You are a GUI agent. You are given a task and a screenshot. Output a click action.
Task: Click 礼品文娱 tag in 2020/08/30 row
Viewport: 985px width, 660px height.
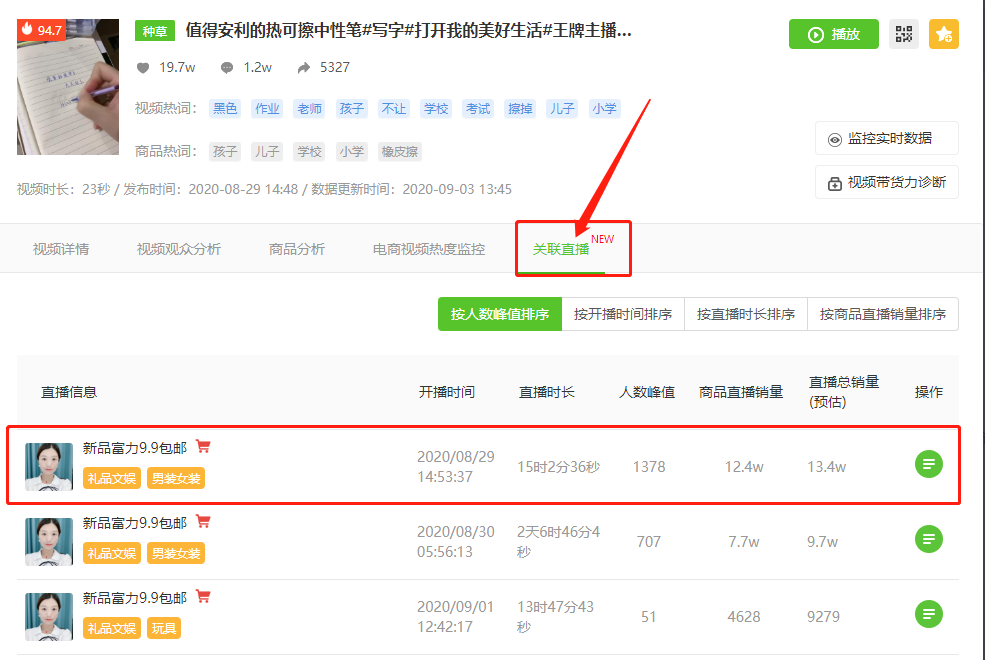tap(112, 553)
